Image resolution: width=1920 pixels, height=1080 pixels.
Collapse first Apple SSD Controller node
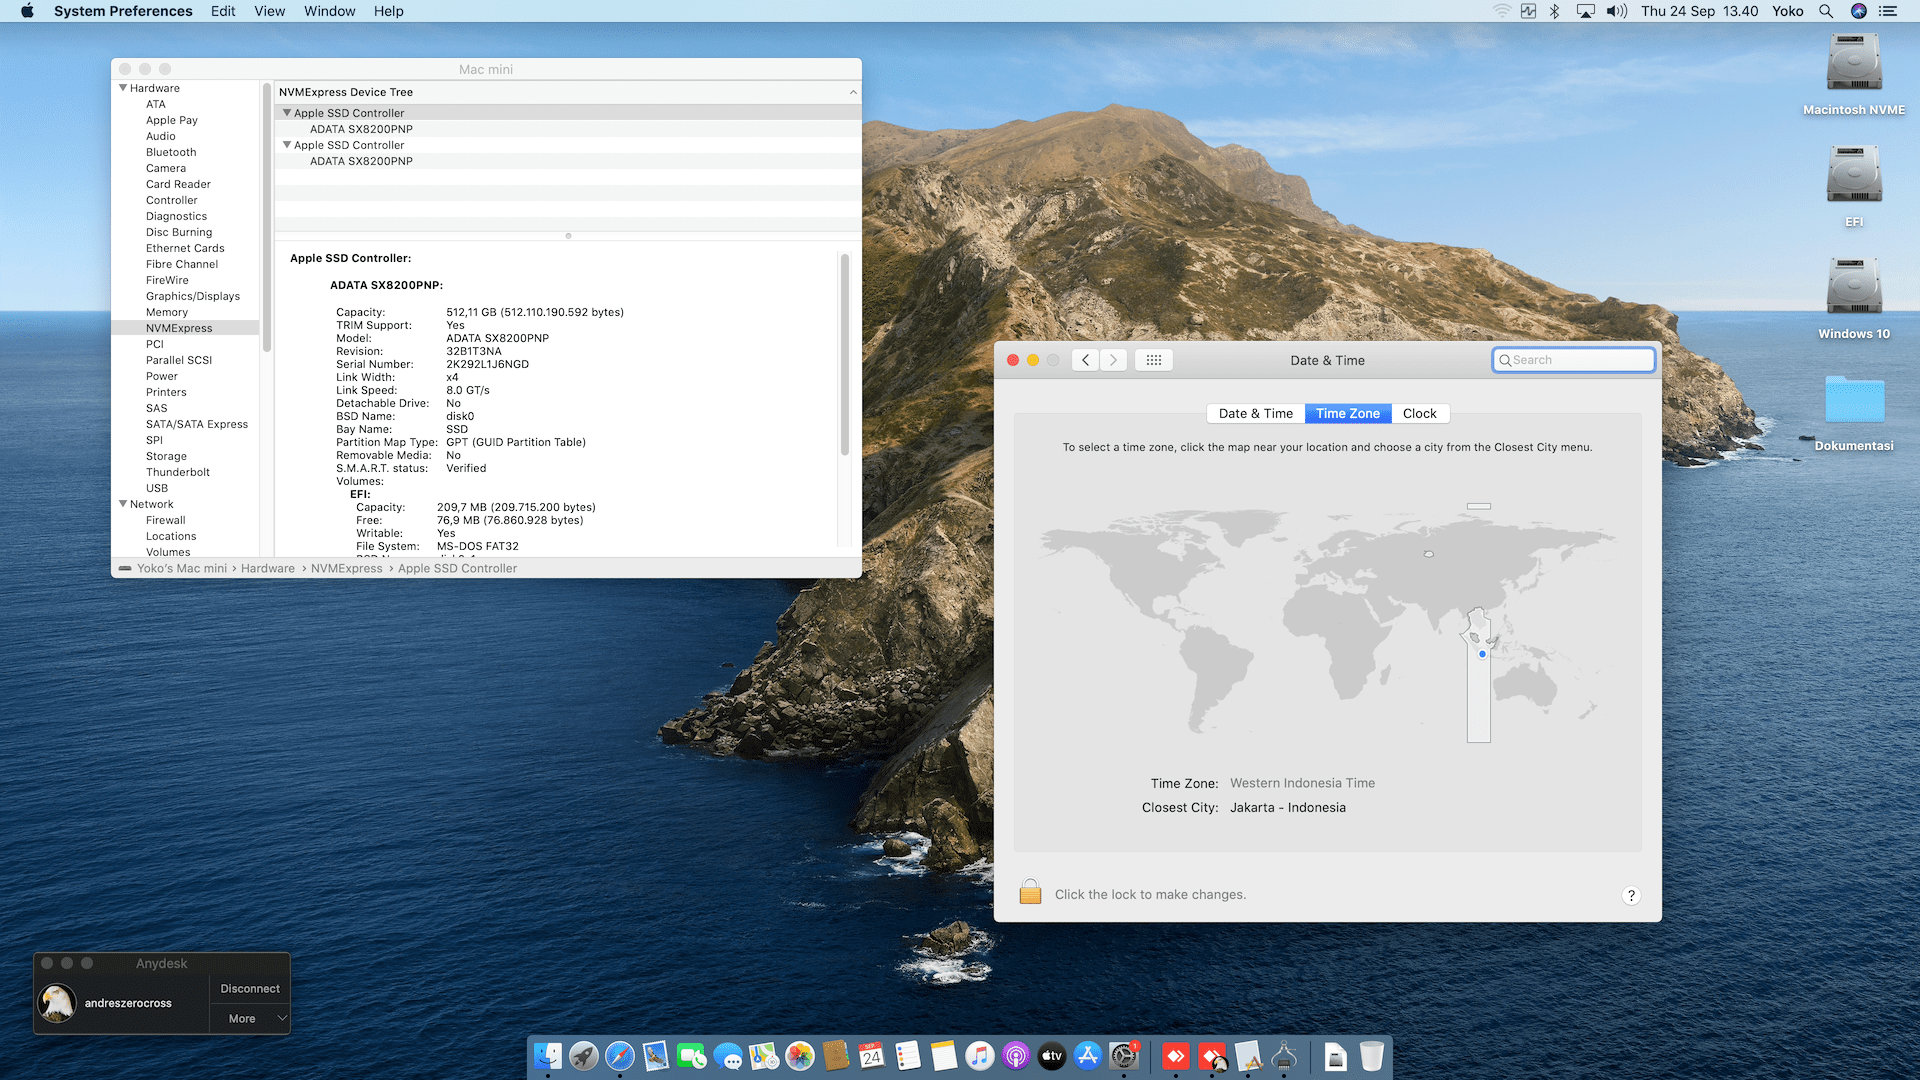click(287, 113)
